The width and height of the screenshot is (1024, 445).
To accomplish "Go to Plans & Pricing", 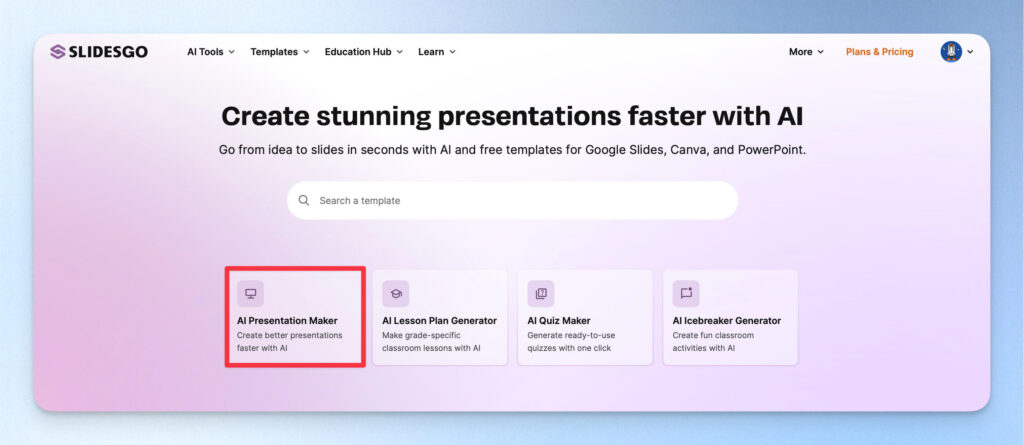I will [x=879, y=52].
